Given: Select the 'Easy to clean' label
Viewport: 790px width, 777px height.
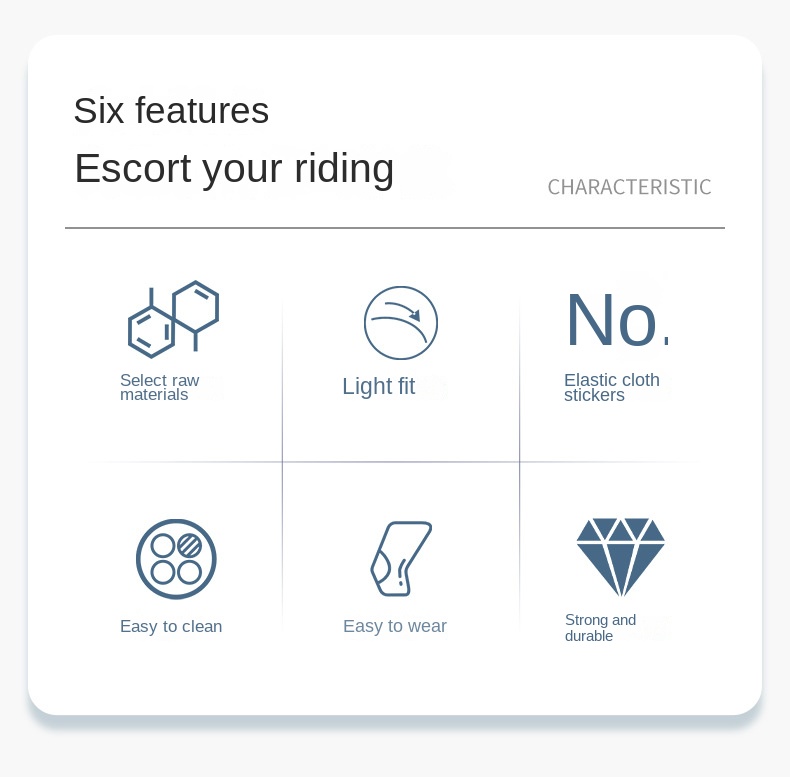Looking at the screenshot, I should (171, 626).
